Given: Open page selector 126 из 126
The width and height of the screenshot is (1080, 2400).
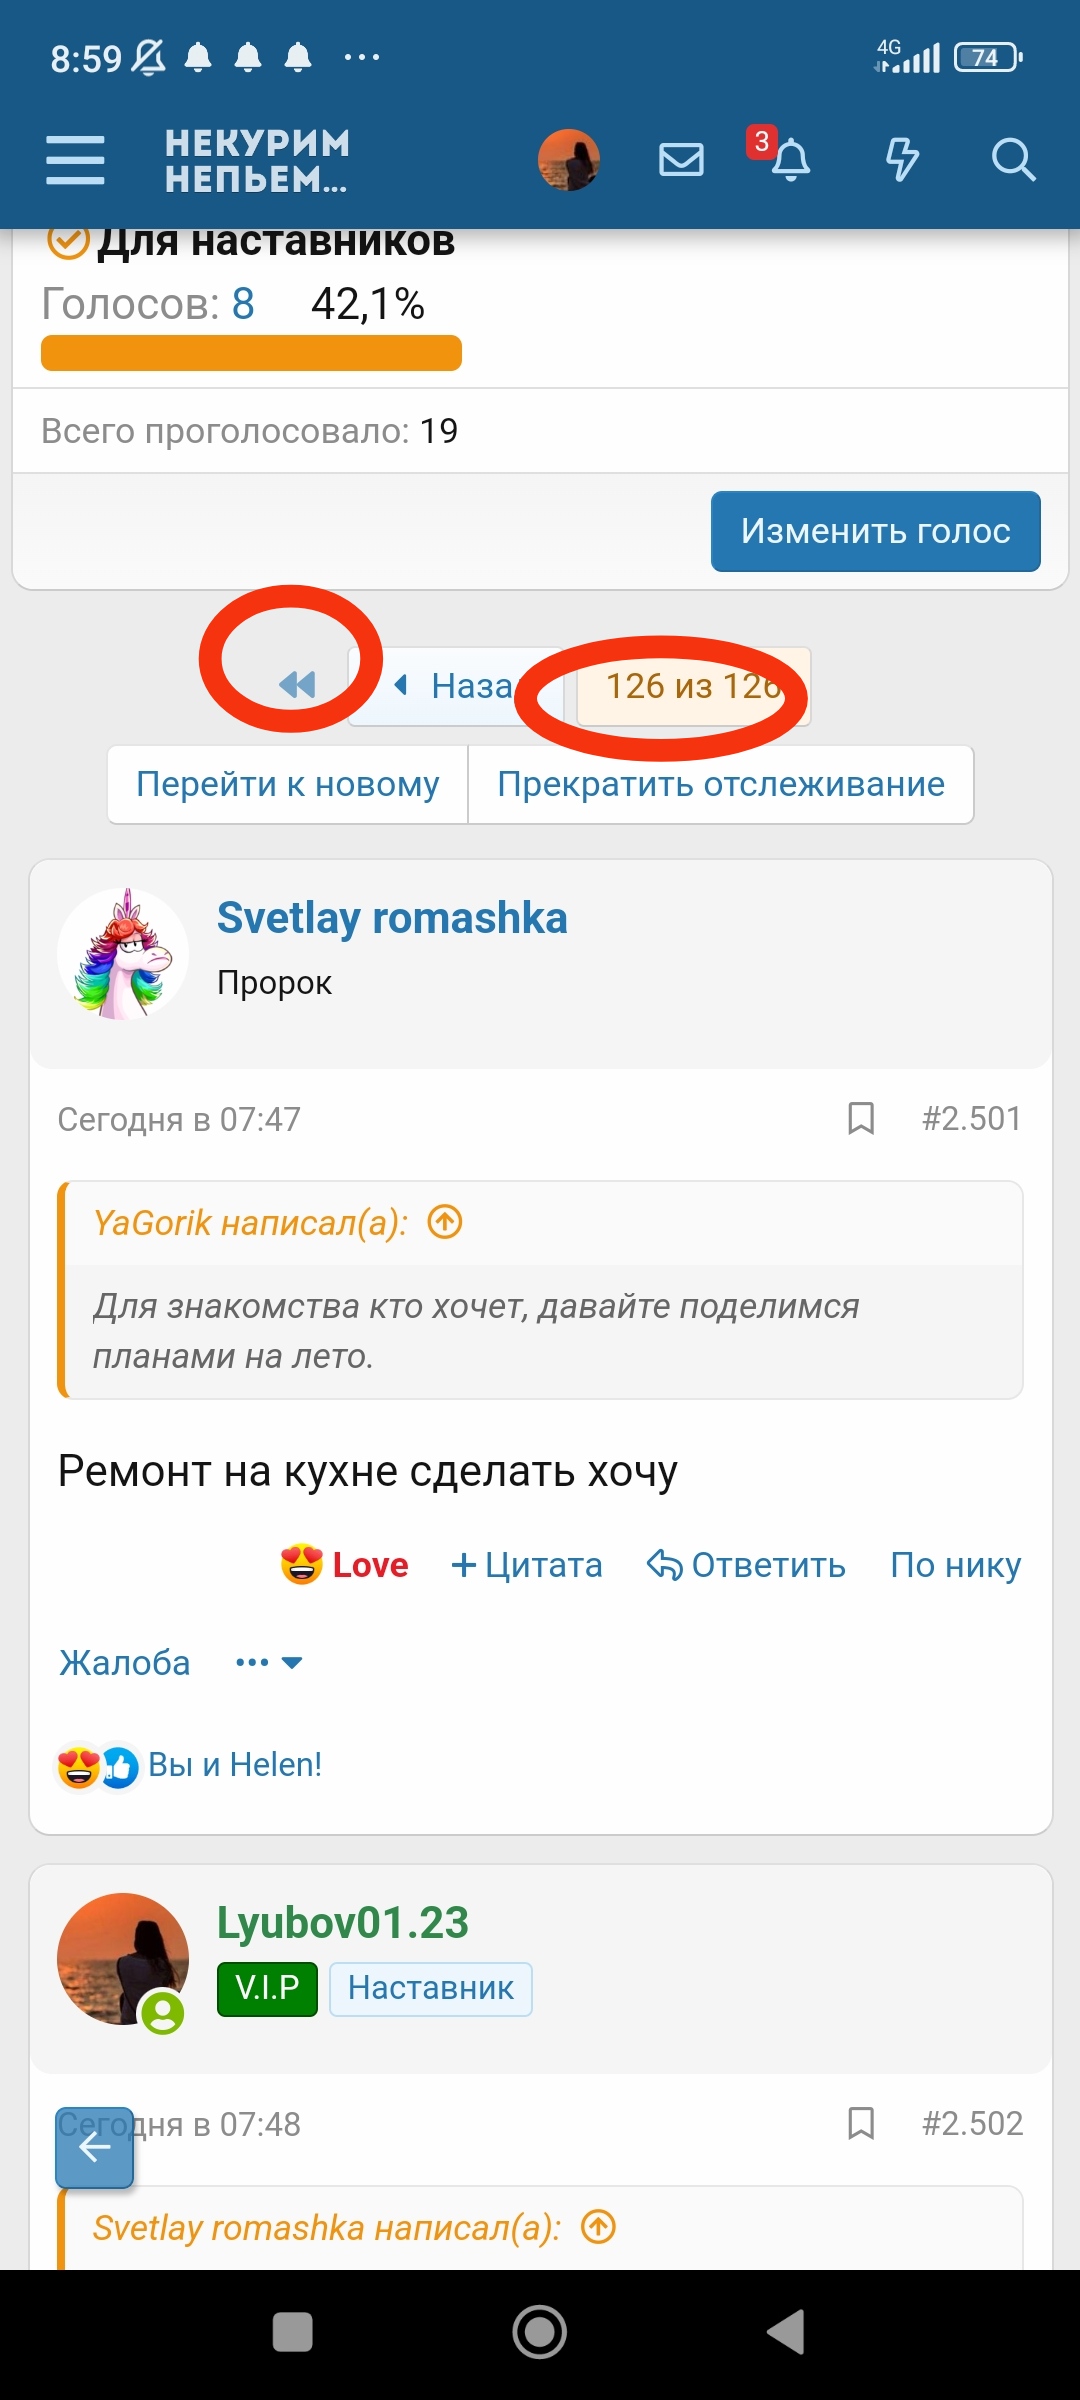Looking at the screenshot, I should pos(693,686).
